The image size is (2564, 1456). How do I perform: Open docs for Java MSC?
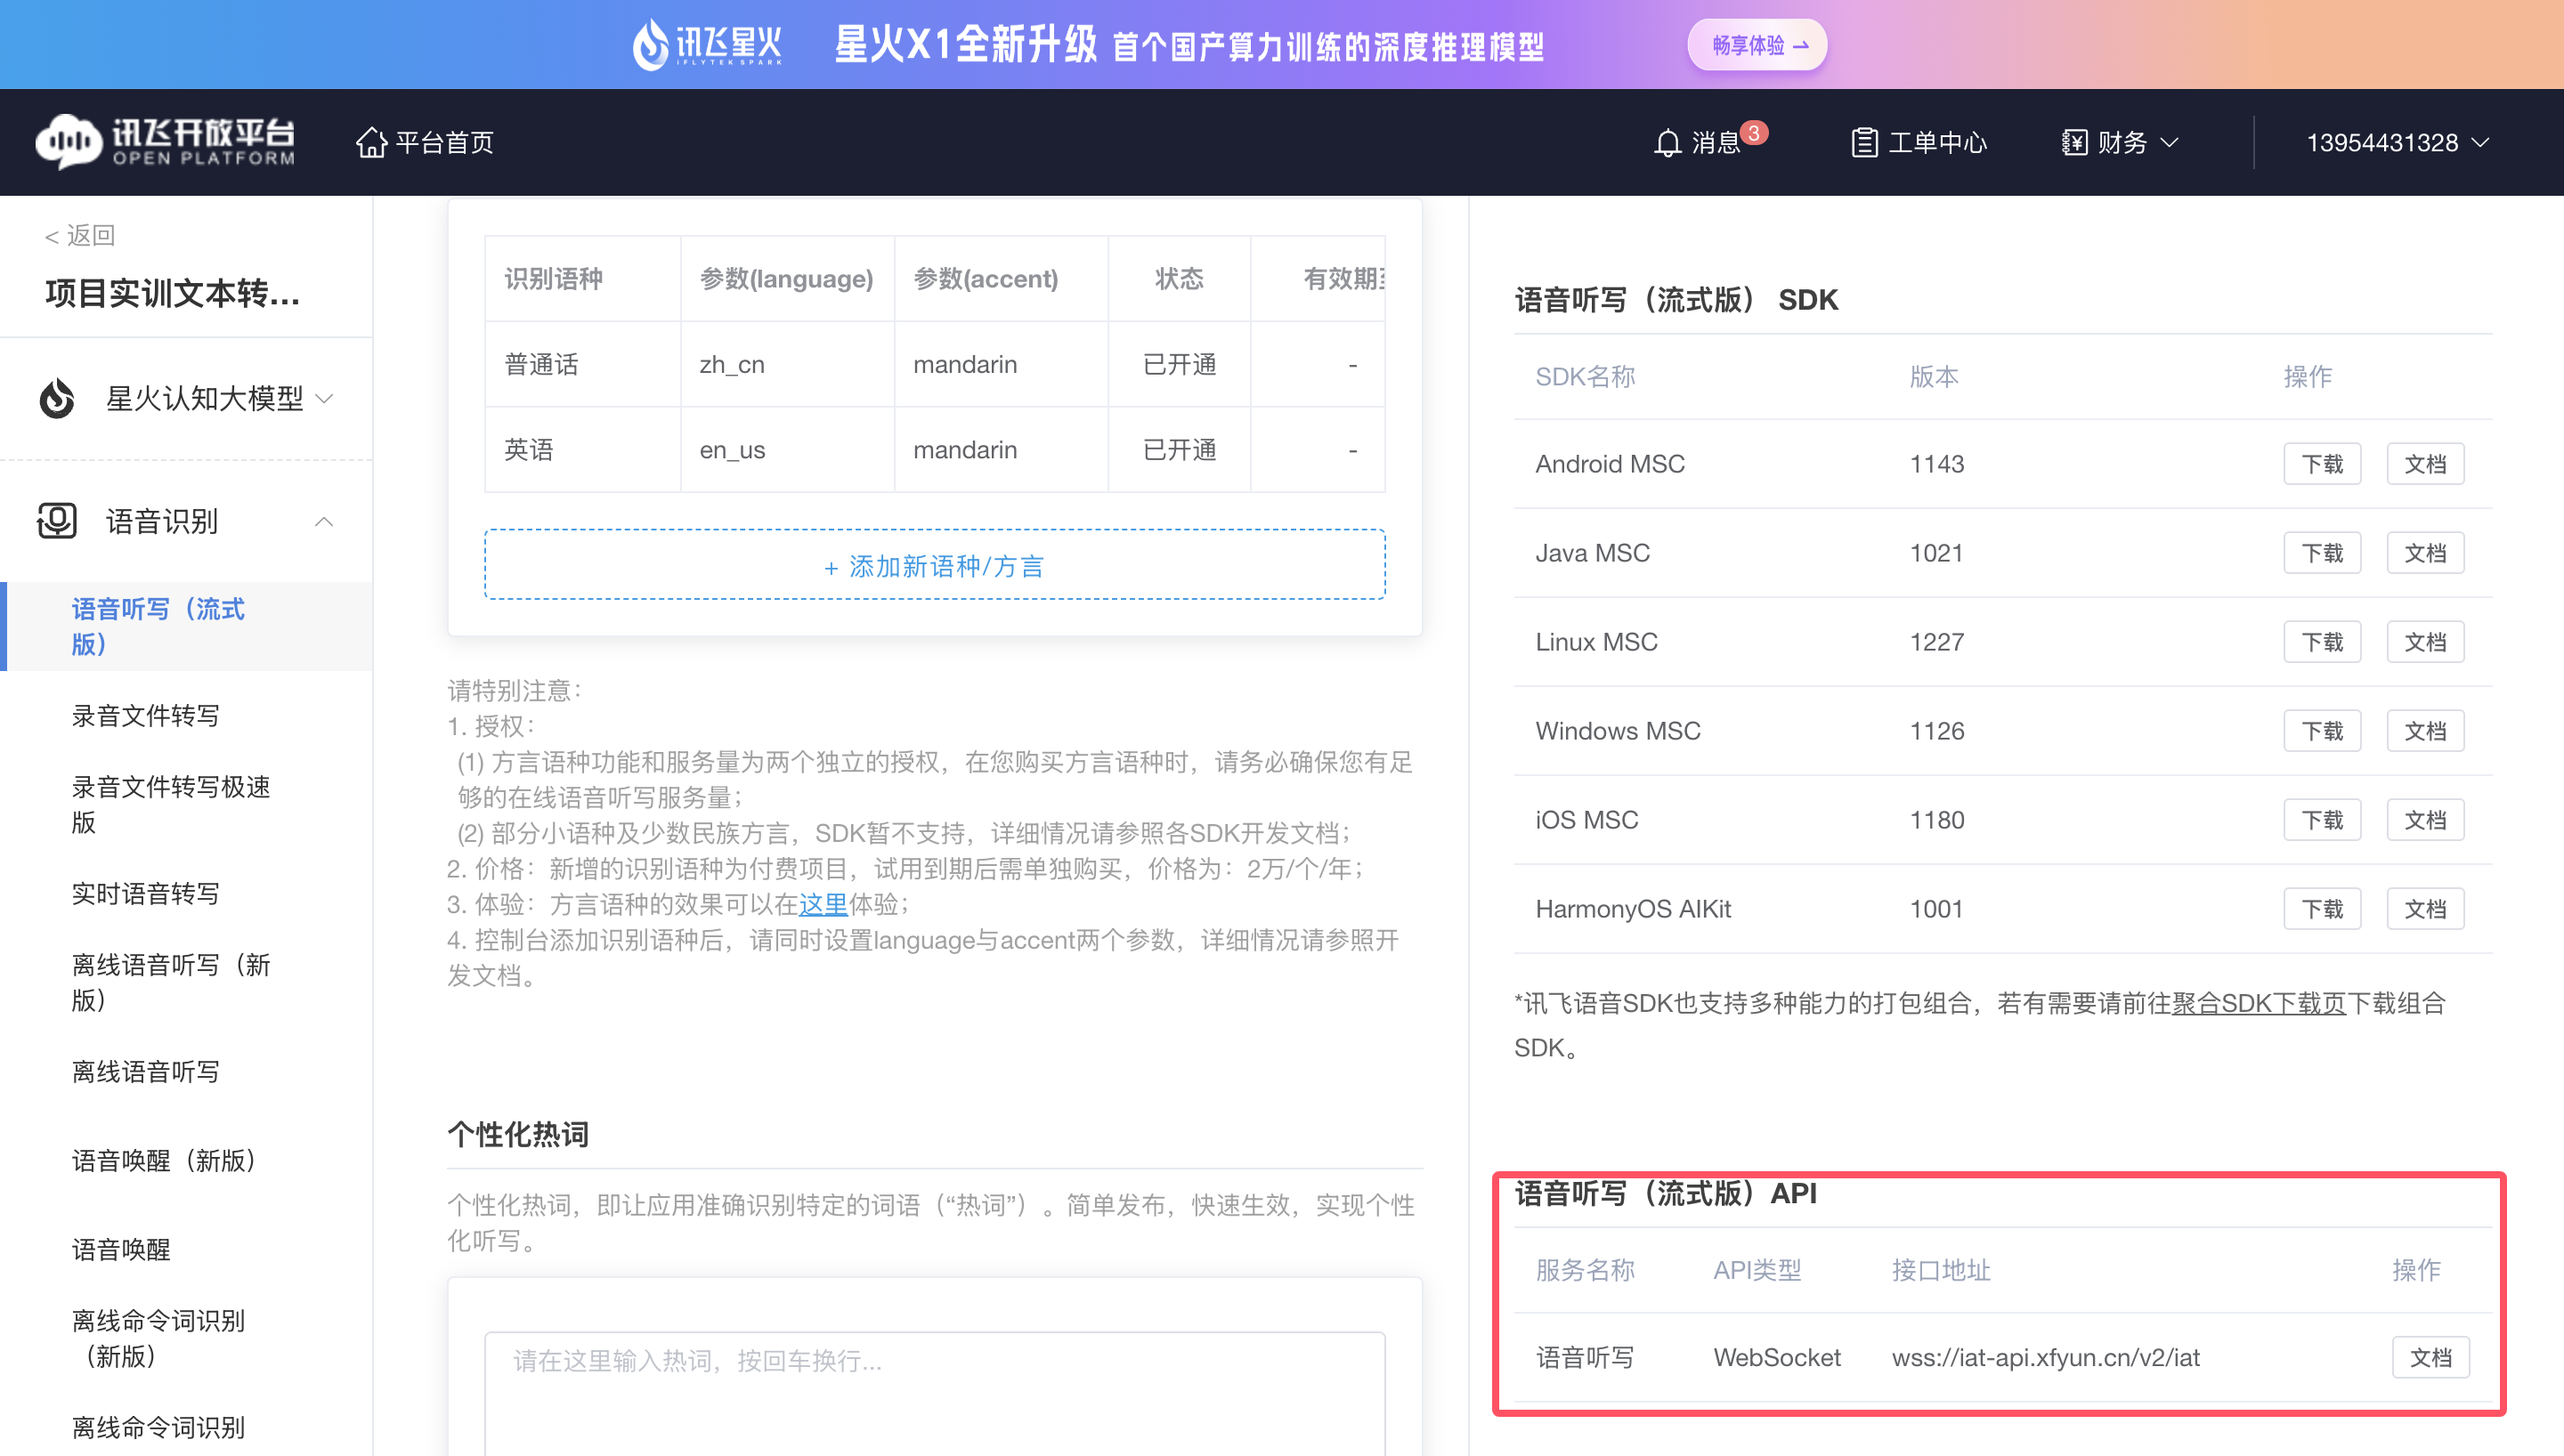coord(2425,553)
